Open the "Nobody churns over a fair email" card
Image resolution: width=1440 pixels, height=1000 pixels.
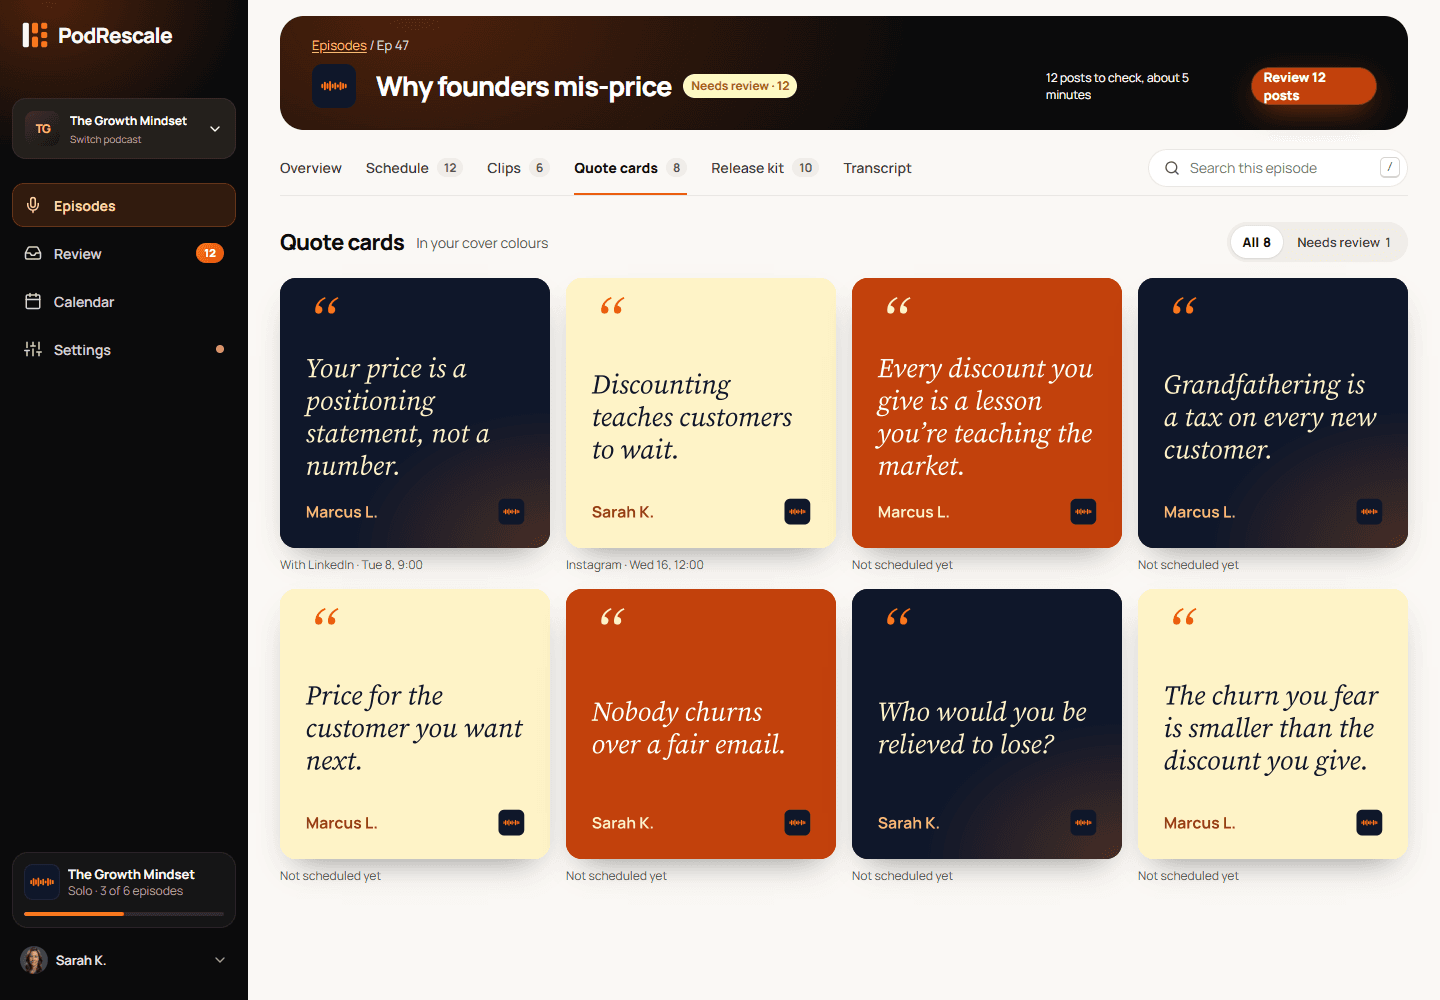click(x=701, y=724)
